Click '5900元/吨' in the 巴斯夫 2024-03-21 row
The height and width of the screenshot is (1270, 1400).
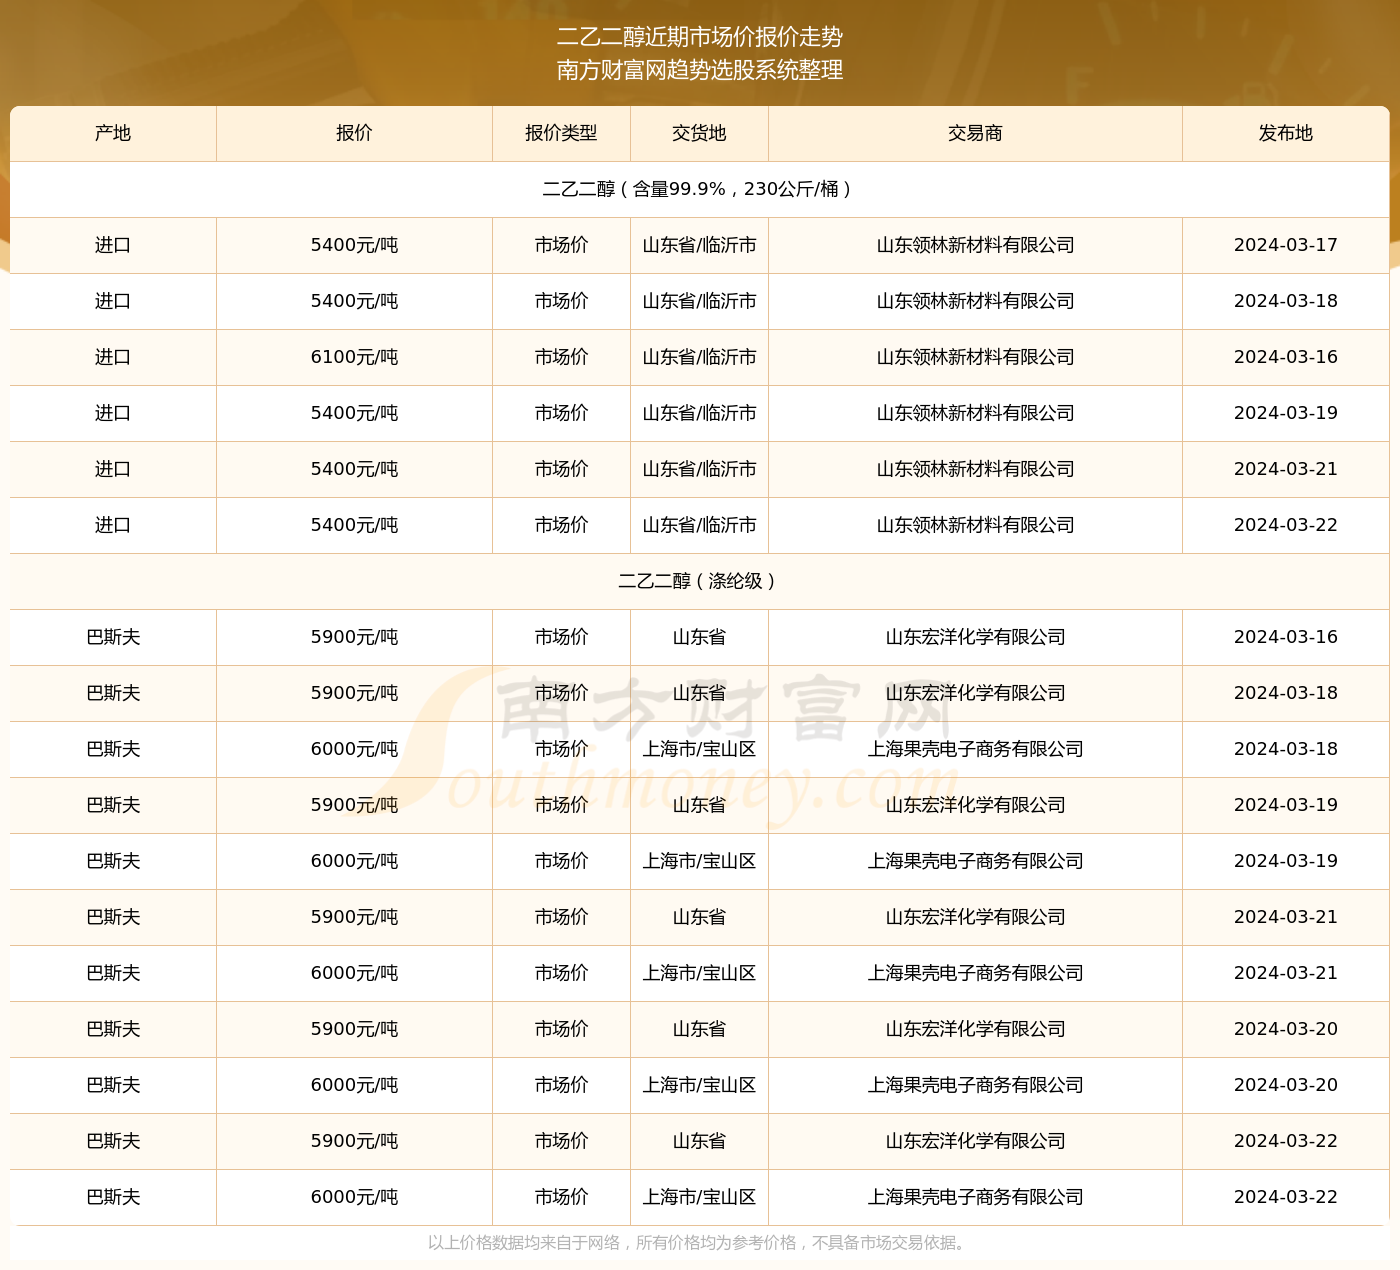[354, 917]
